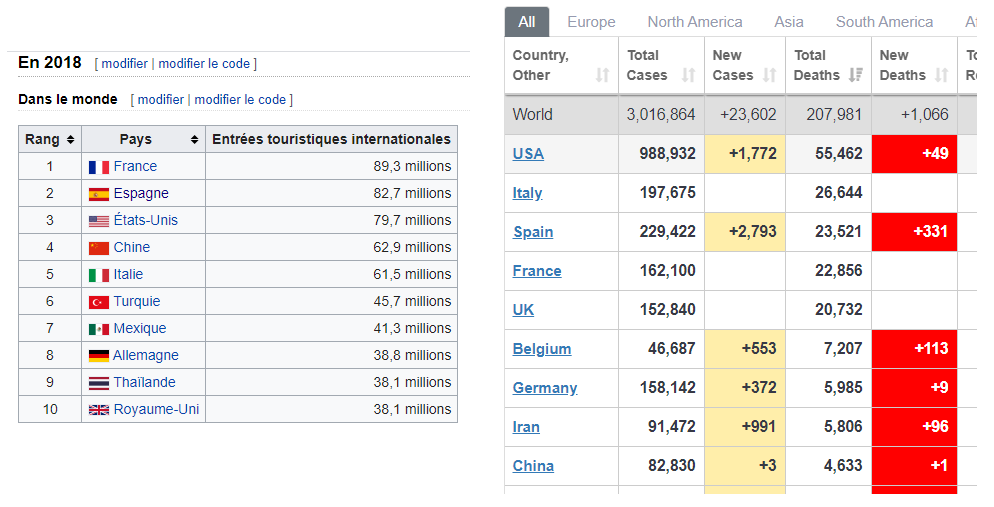Viewport: 994px width, 507px height.
Task: Open the Belgium country link
Action: coord(541,349)
